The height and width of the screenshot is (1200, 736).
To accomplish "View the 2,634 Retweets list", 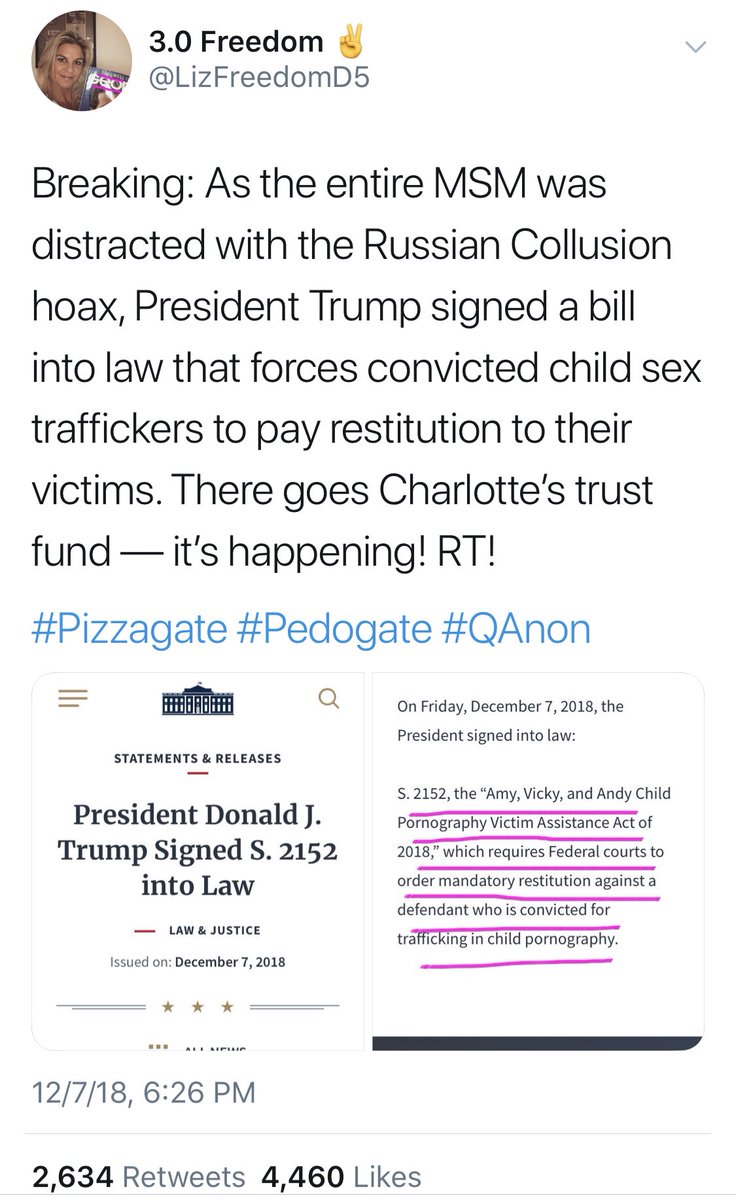I will (138, 1176).
